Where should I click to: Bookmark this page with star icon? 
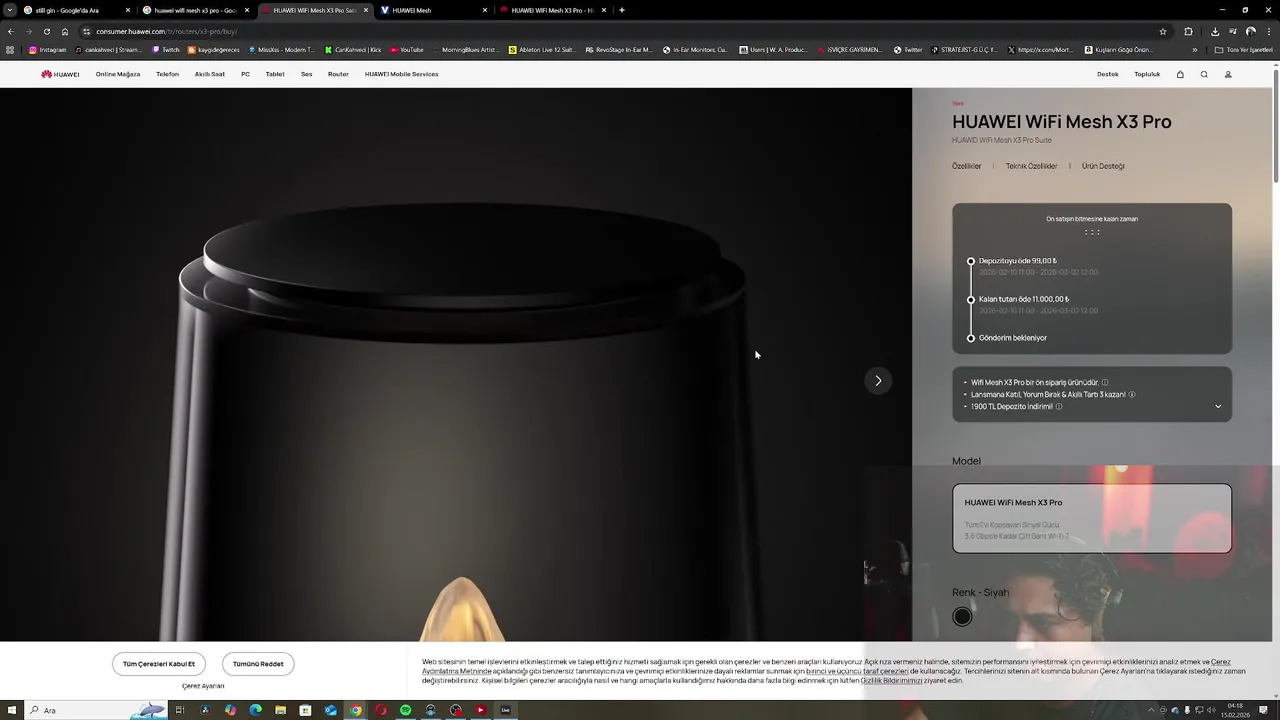coord(1162,31)
